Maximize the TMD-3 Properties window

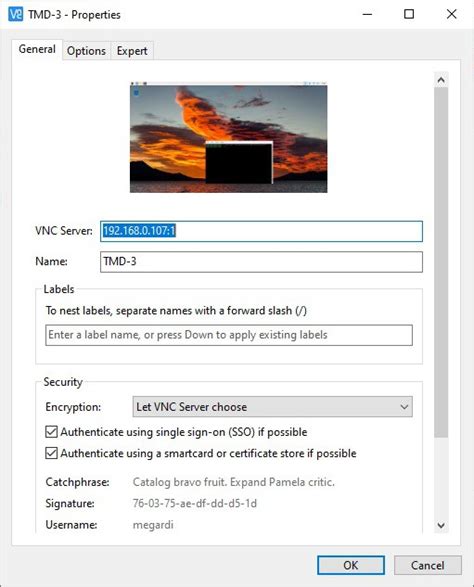(x=409, y=14)
